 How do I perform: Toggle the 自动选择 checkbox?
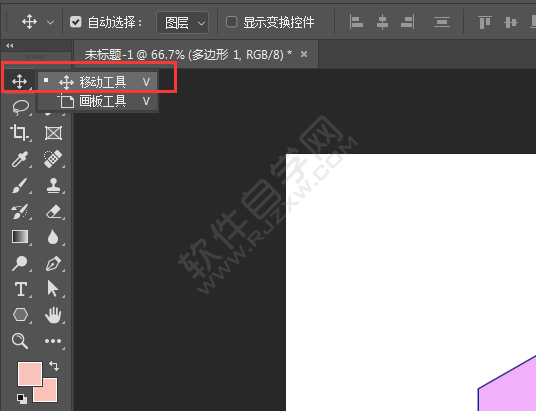(75, 23)
